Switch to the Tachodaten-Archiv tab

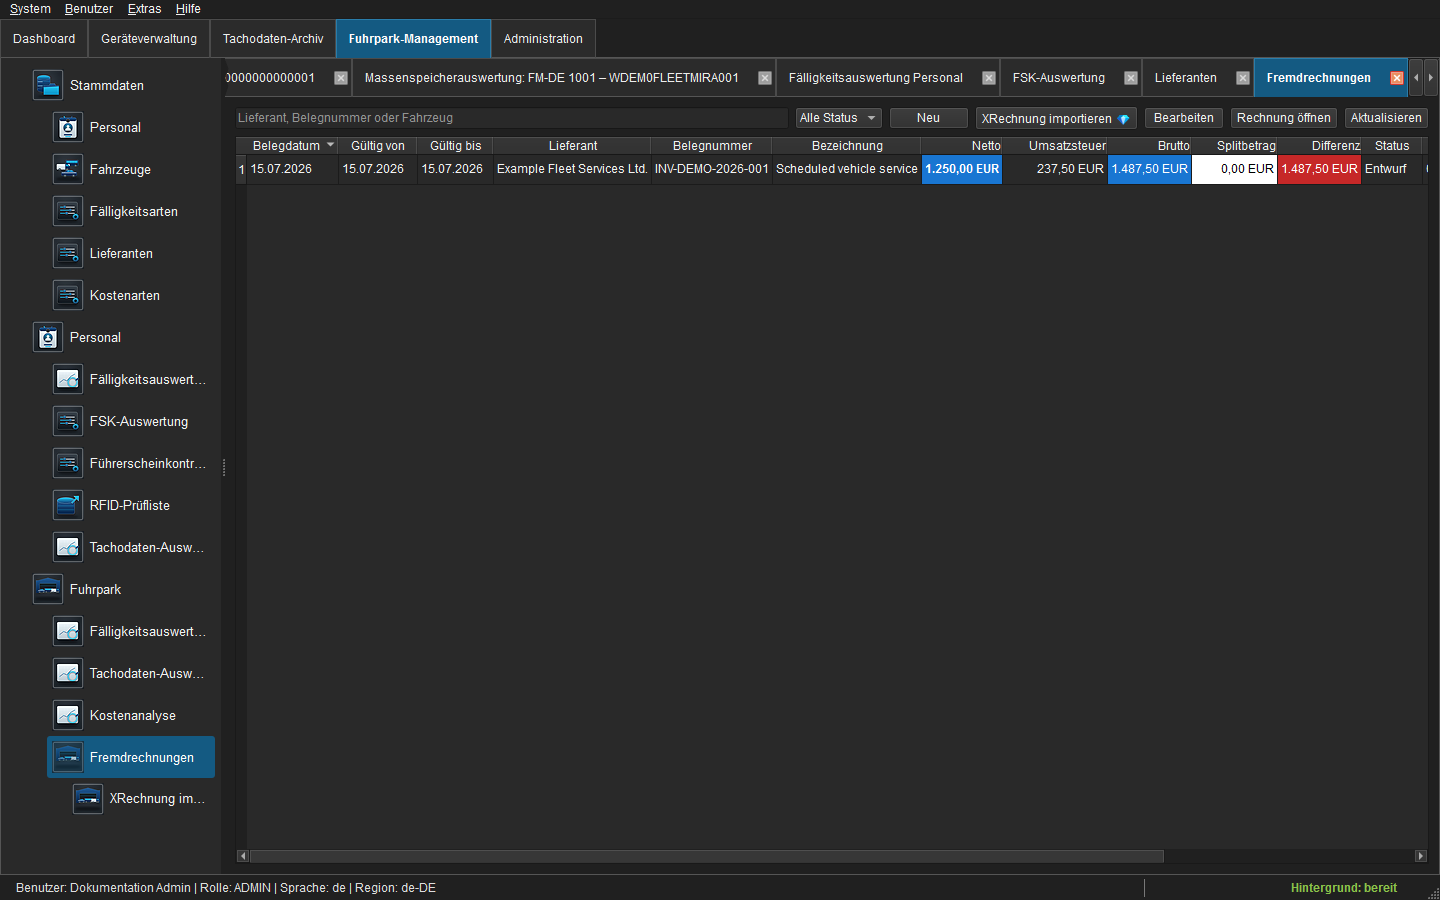pos(273,39)
